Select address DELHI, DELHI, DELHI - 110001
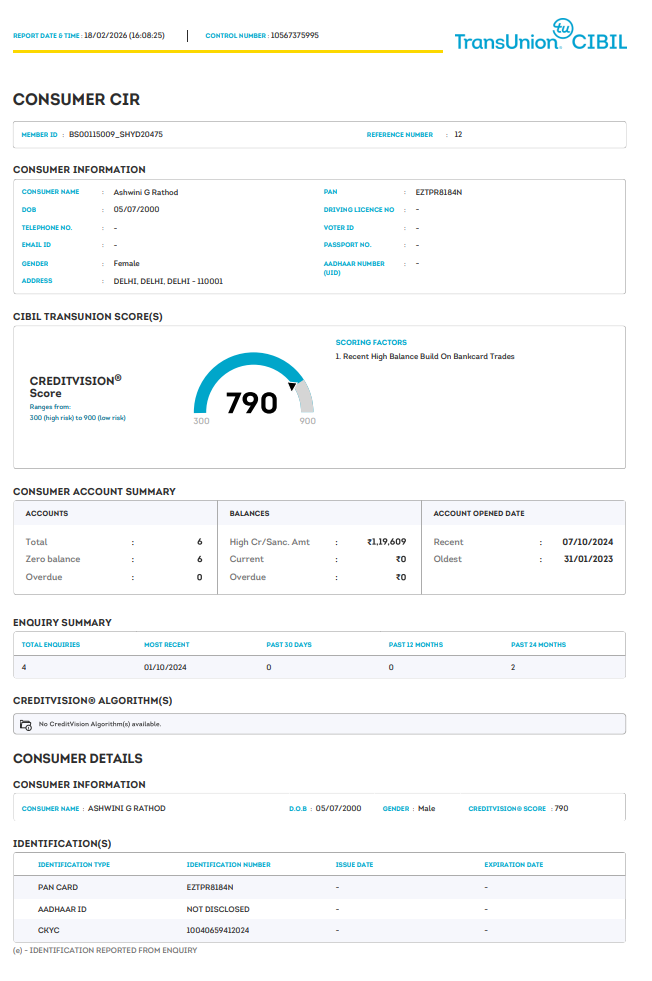Screen dimensions: 652x981 (x=168, y=281)
